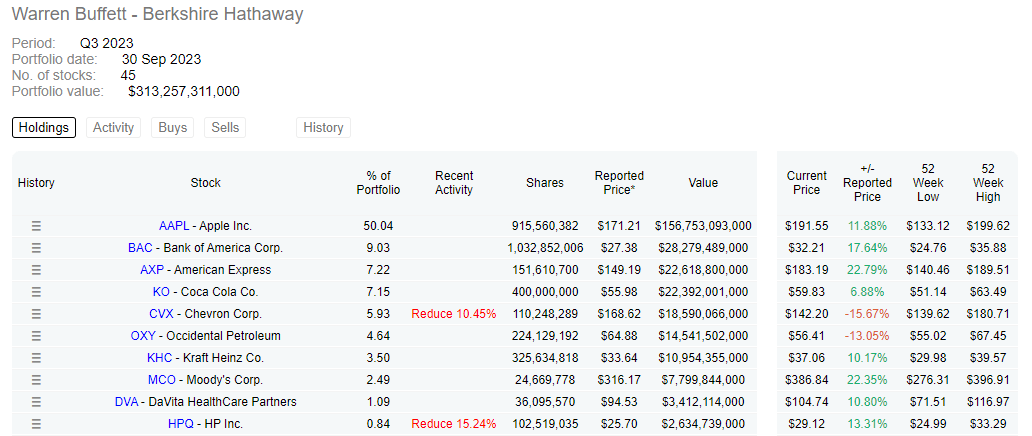Screen dimensions: 1032x436
Task: Select DaVita's 52 week high $116.97
Action: coord(988,402)
